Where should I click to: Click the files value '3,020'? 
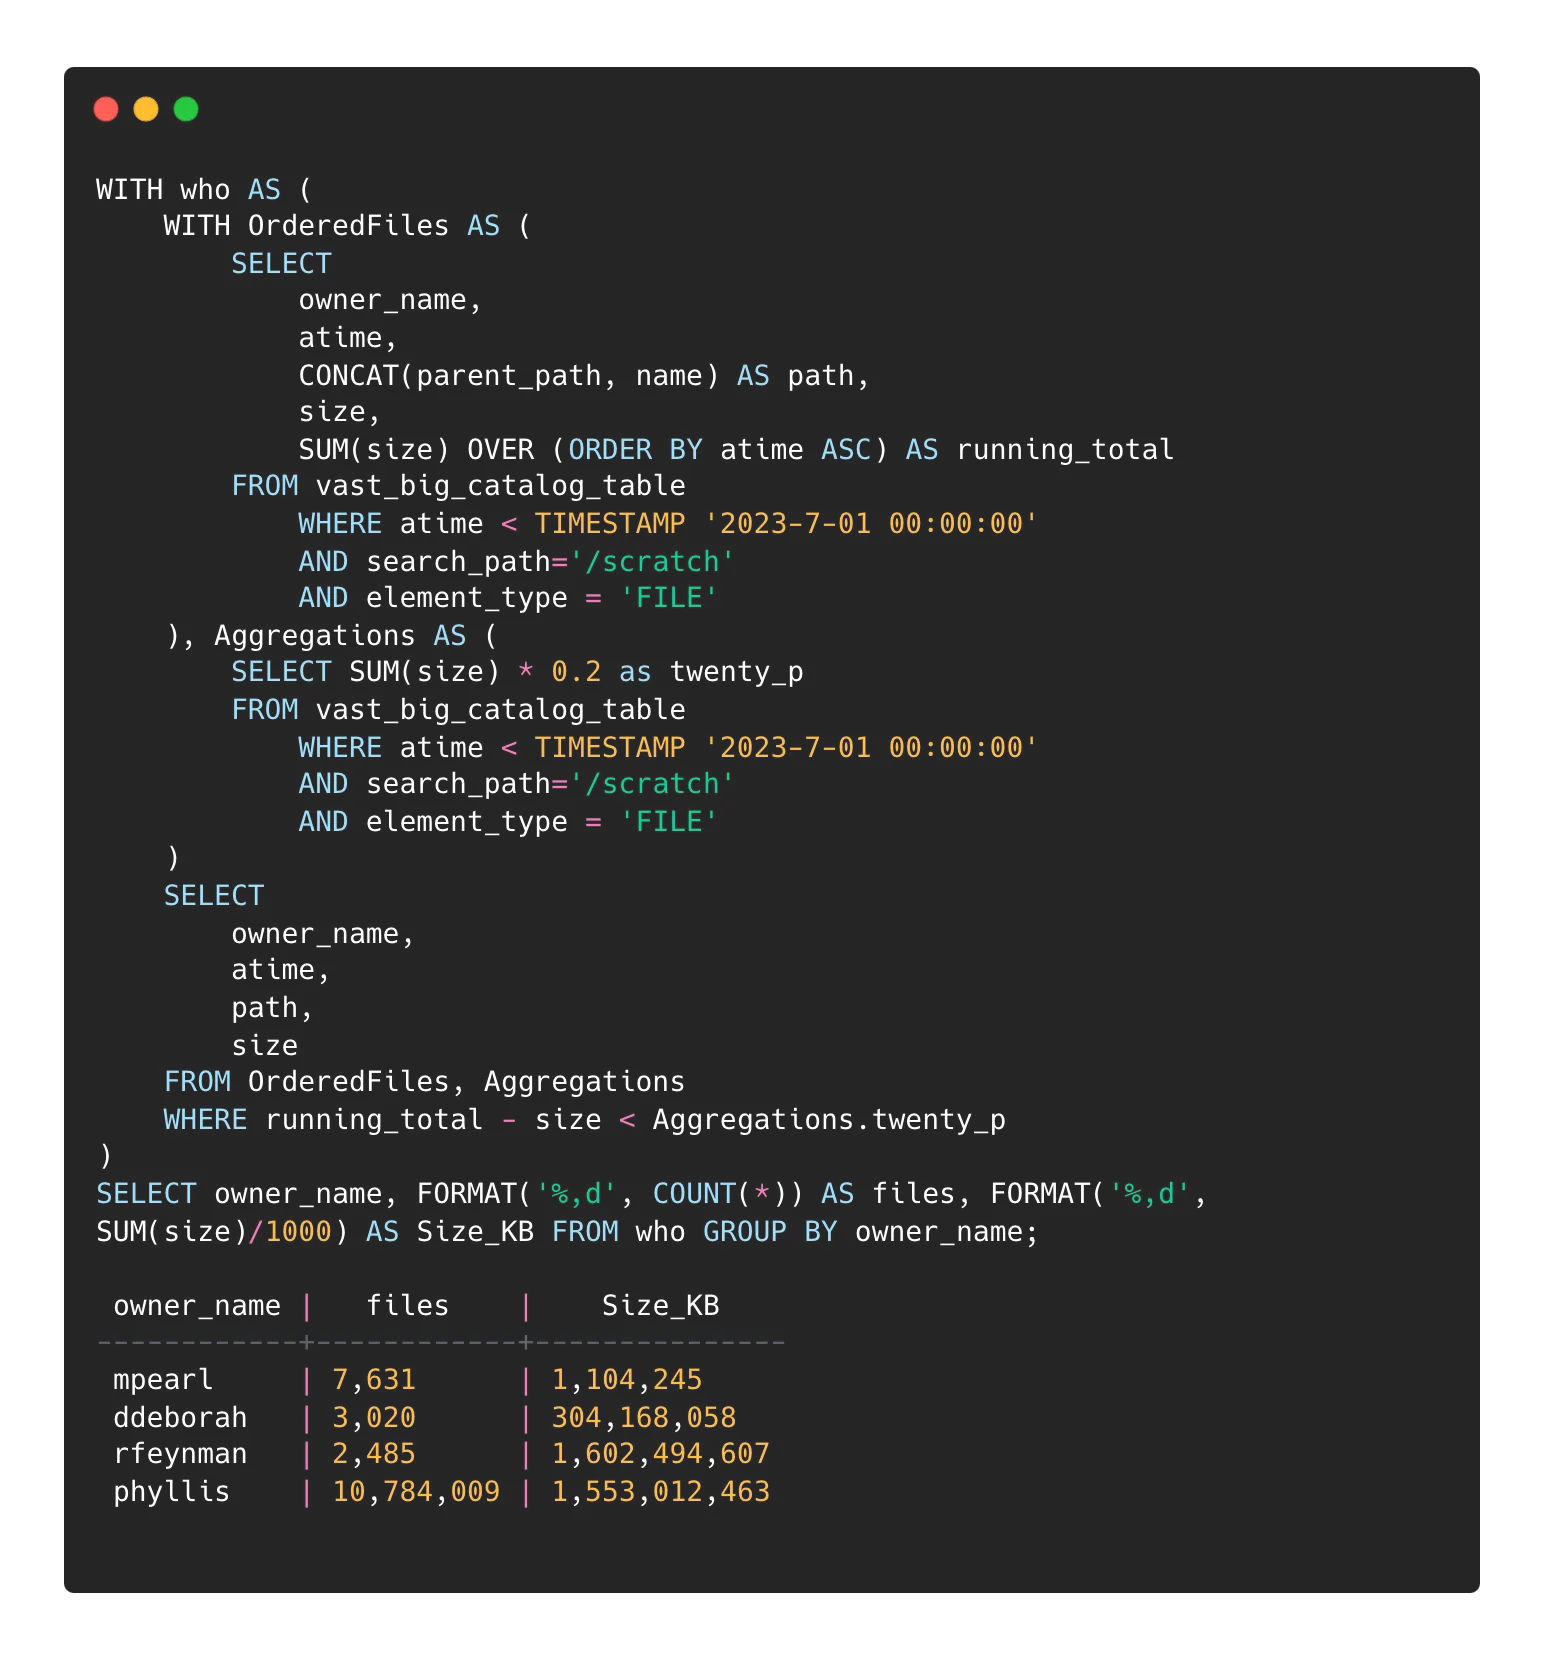(374, 1418)
